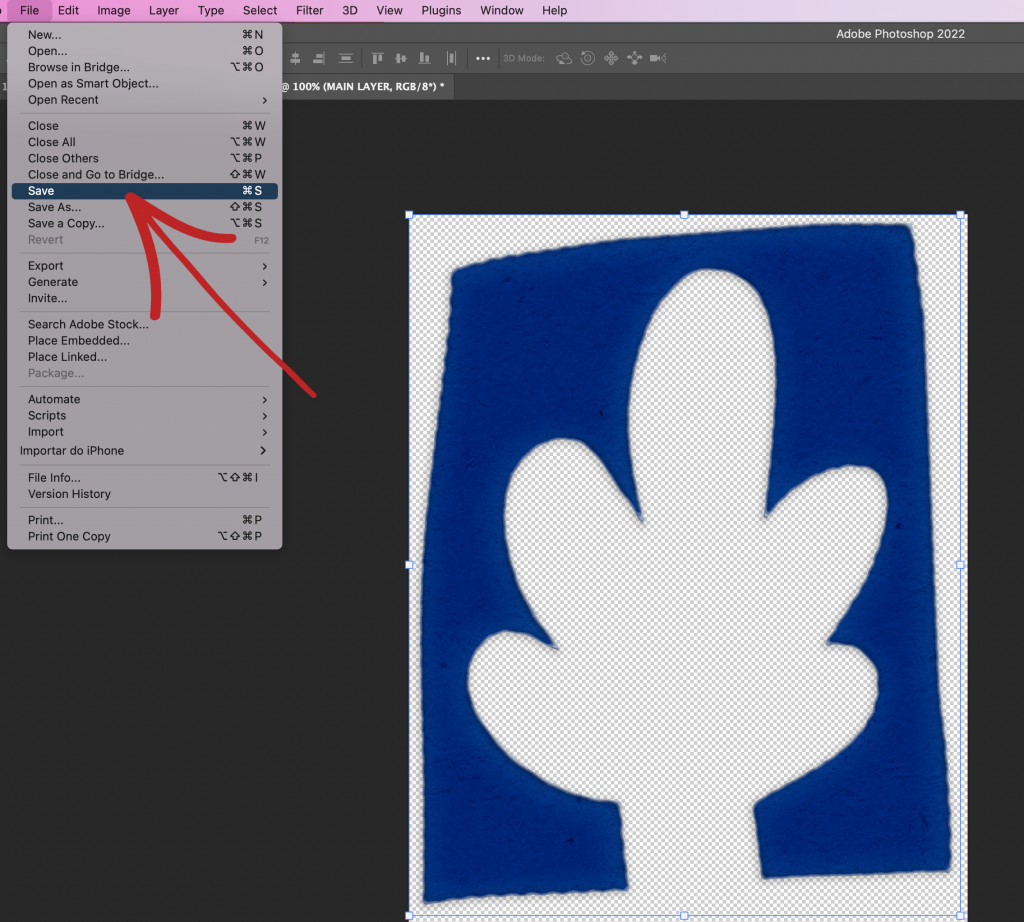
Task: Click the align right edges icon
Action: [319, 58]
